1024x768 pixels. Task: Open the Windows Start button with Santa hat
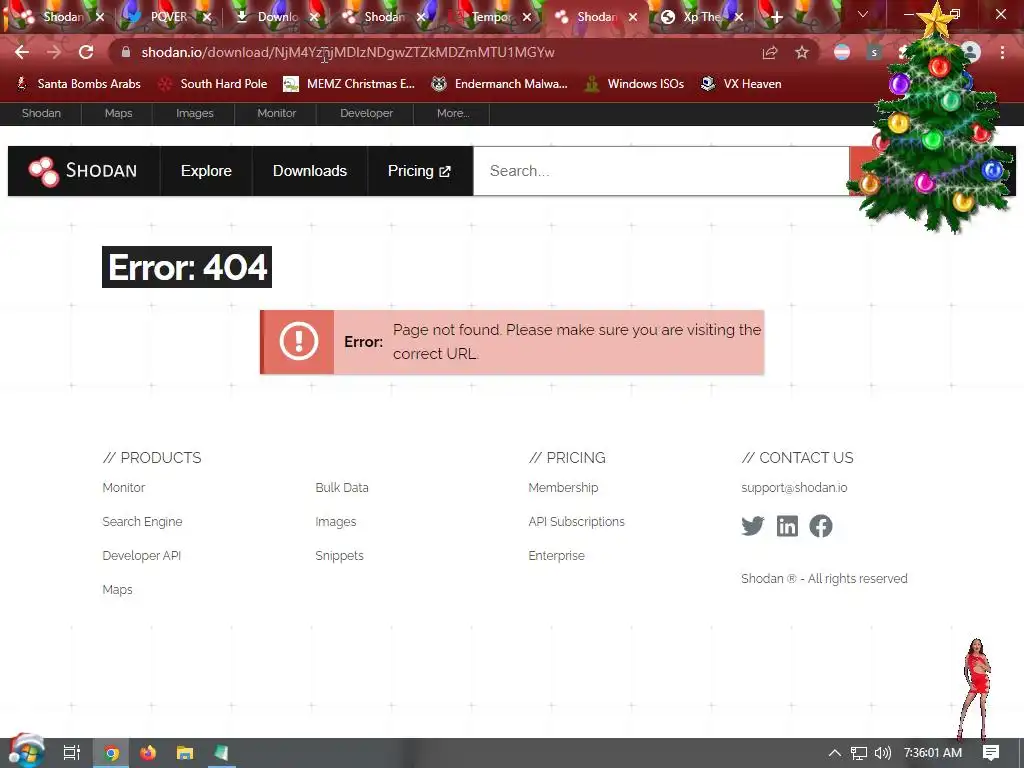tap(25, 752)
